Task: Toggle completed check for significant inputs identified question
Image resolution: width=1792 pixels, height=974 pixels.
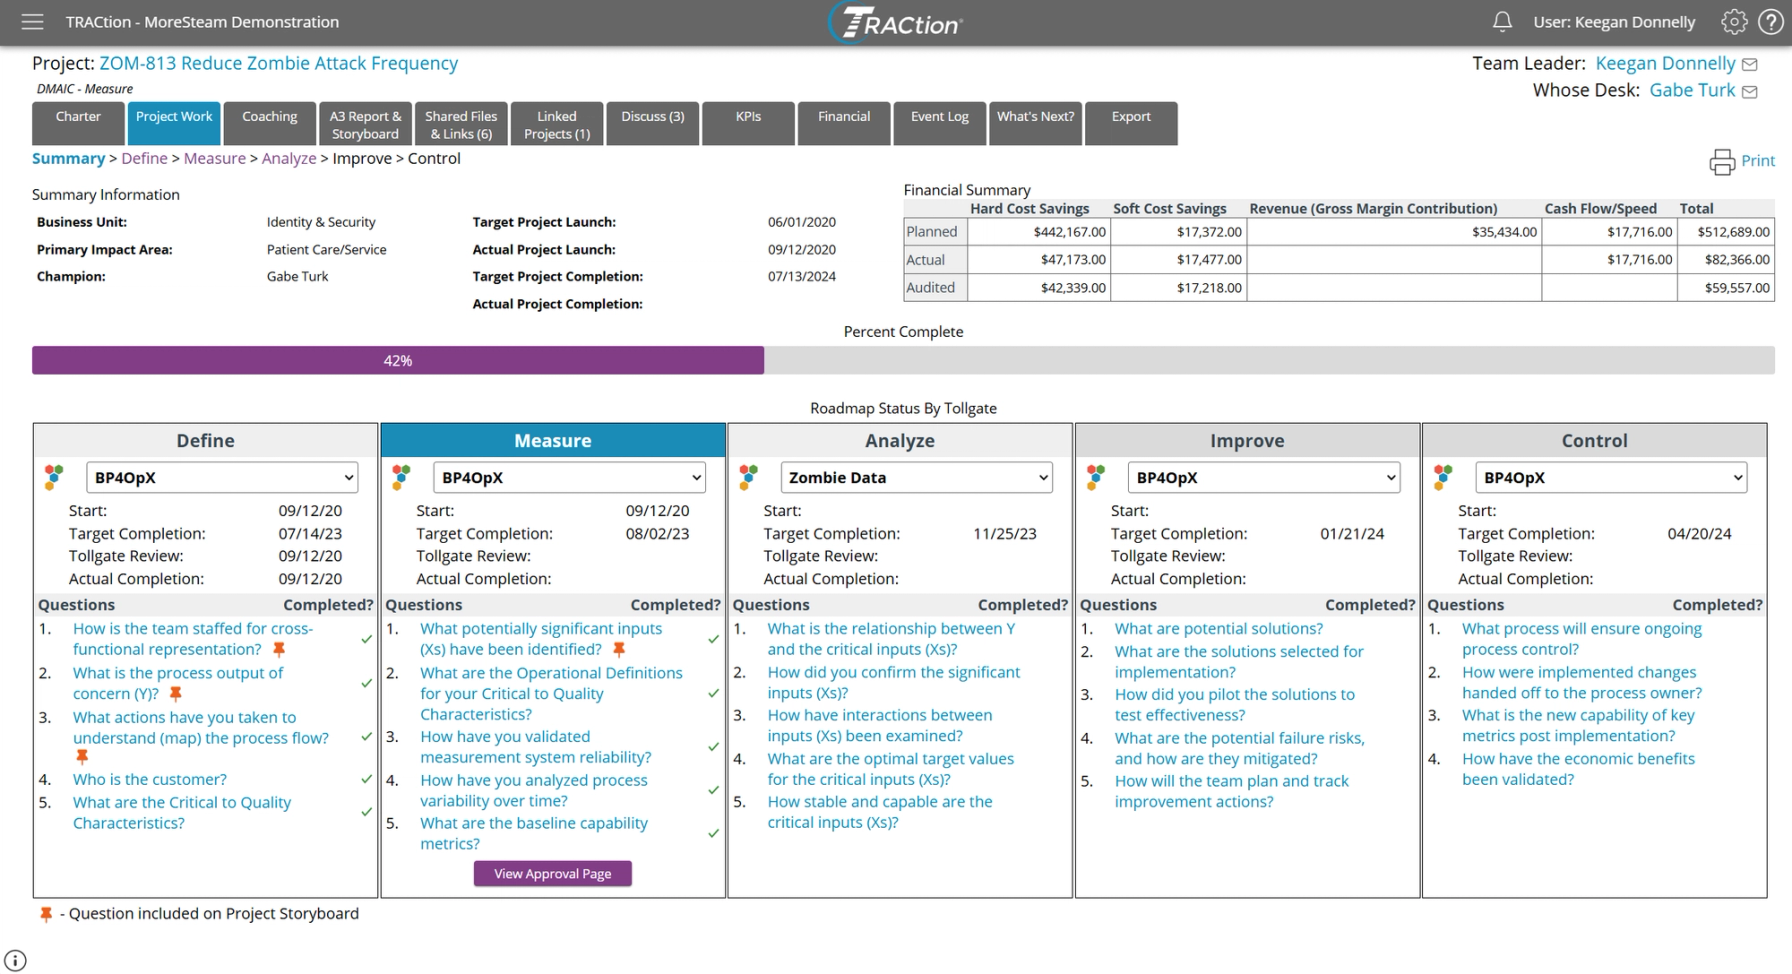Action: pyautogui.click(x=713, y=639)
